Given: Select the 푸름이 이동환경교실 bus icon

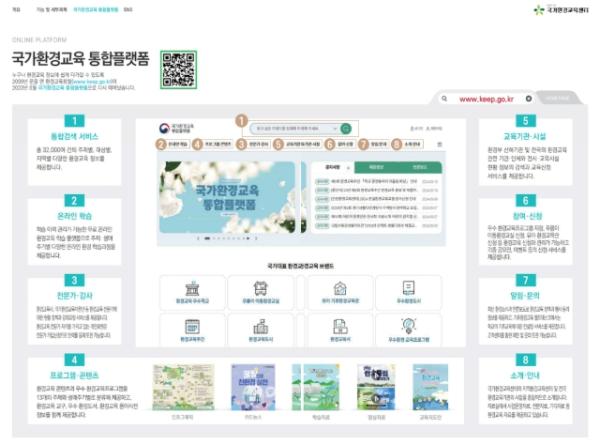Looking at the screenshot, I should tap(264, 289).
